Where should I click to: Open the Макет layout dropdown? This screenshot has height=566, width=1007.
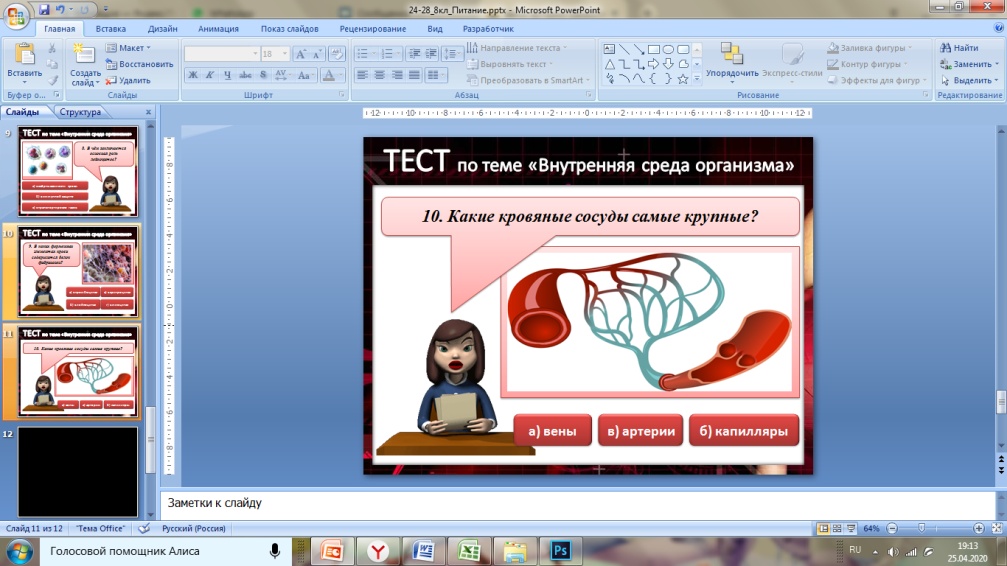click(x=130, y=48)
